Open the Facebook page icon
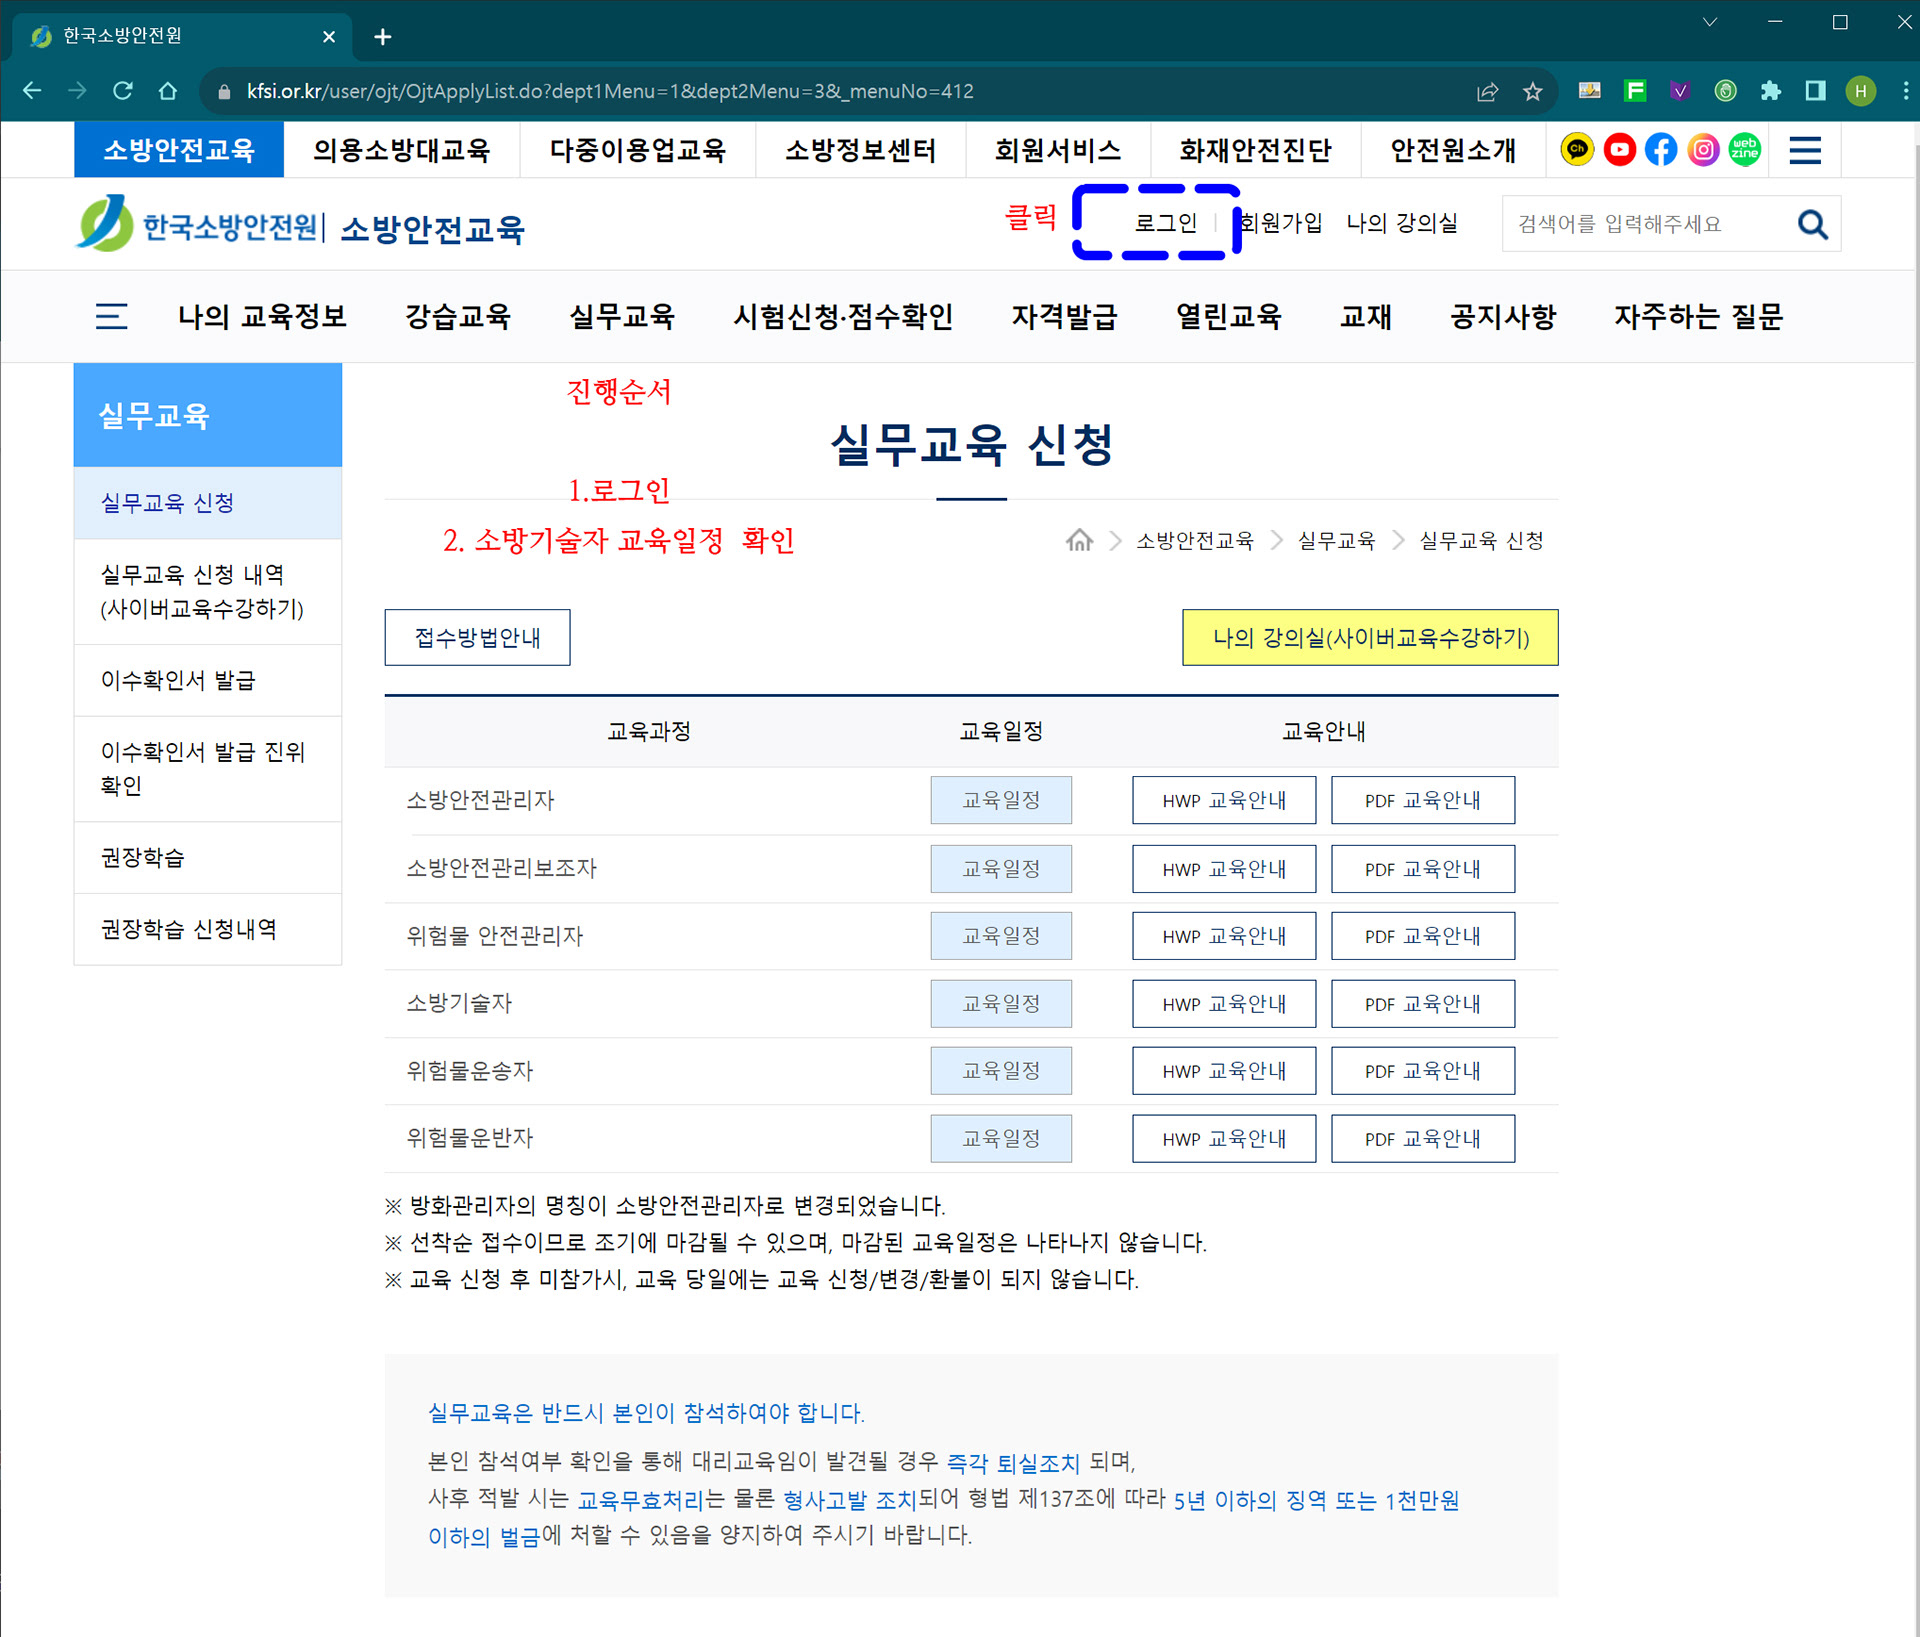This screenshot has width=1920, height=1637. click(x=1661, y=150)
